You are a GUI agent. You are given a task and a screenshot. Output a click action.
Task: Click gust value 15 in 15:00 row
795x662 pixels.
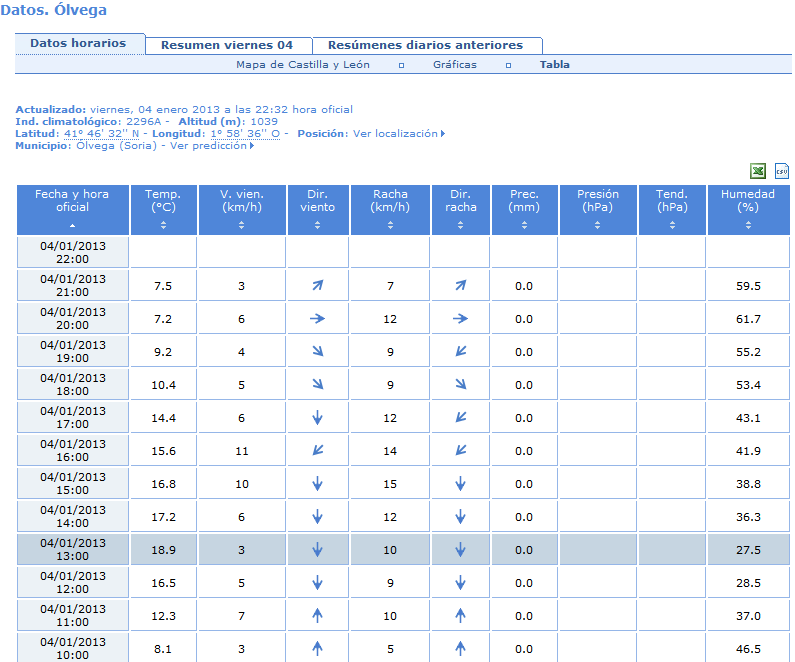coord(390,484)
